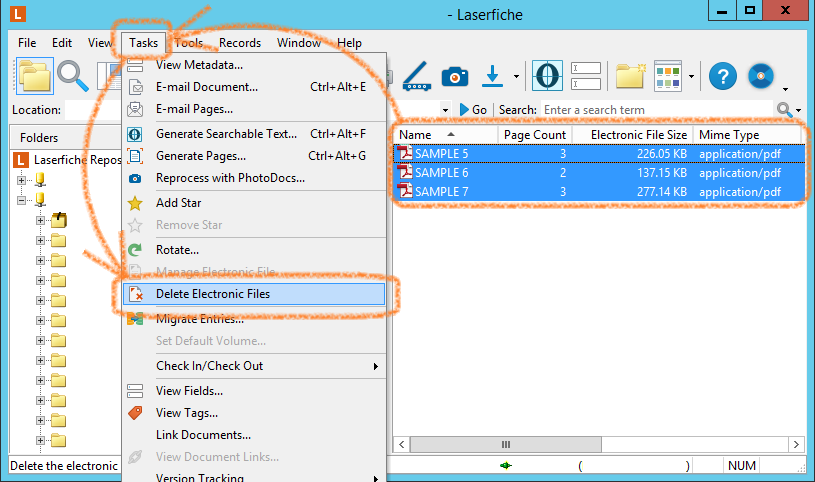Select the SAMPLE 7 document row
The image size is (815, 482).
(599, 192)
